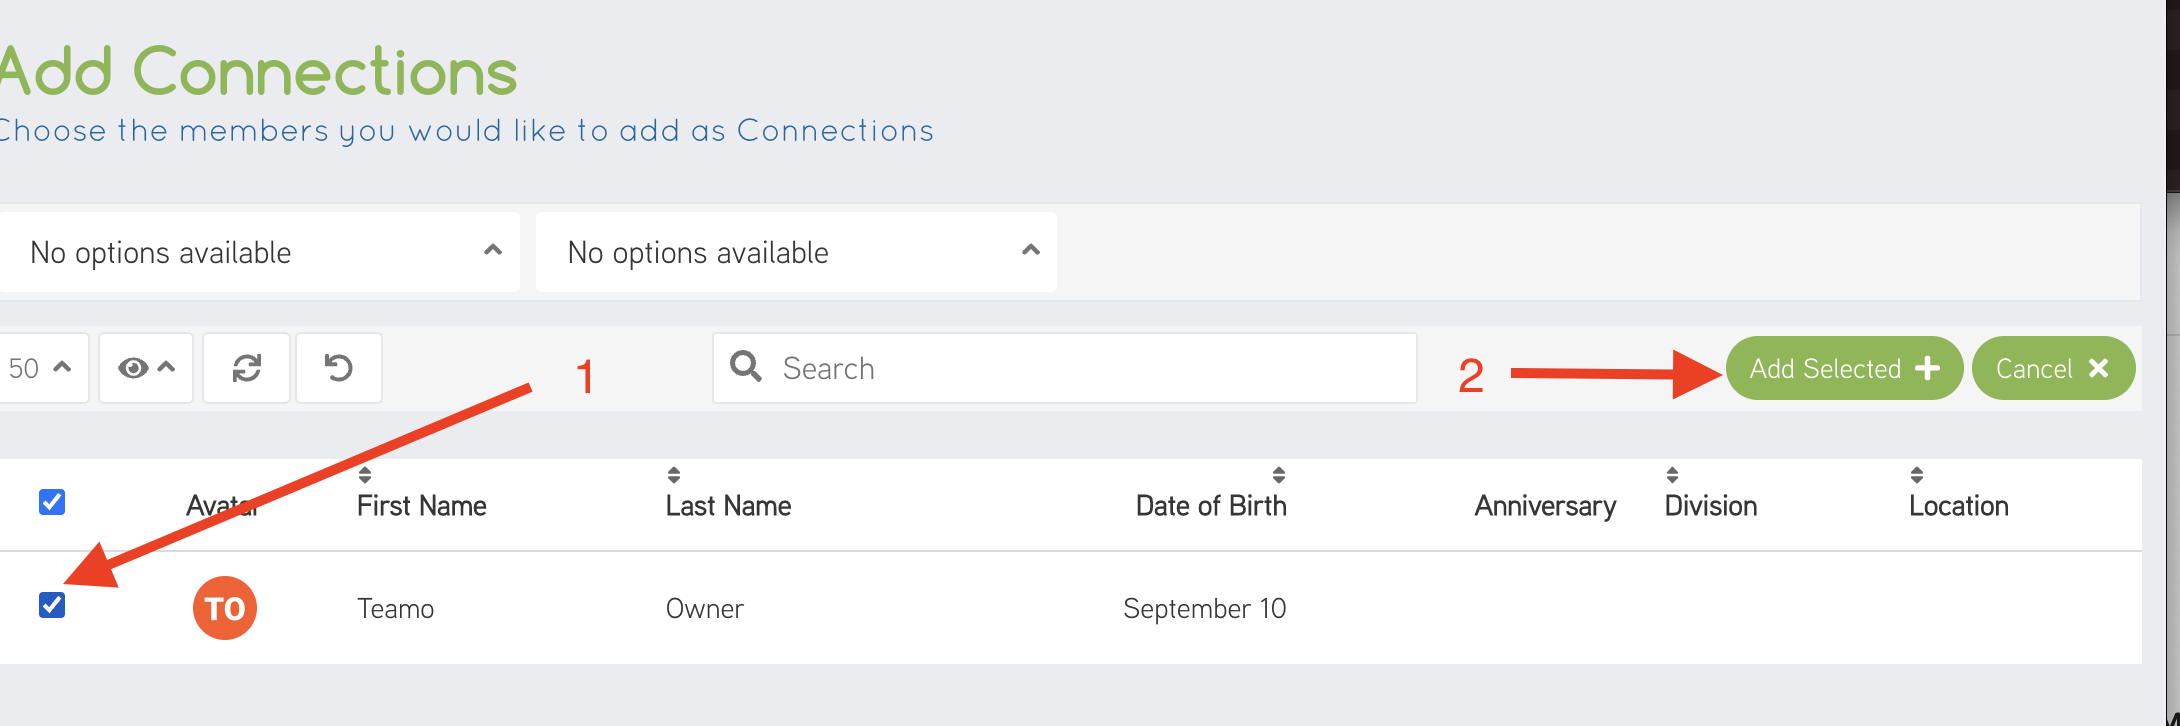Click the TO avatar circle
2180x726 pixels.
pos(225,608)
